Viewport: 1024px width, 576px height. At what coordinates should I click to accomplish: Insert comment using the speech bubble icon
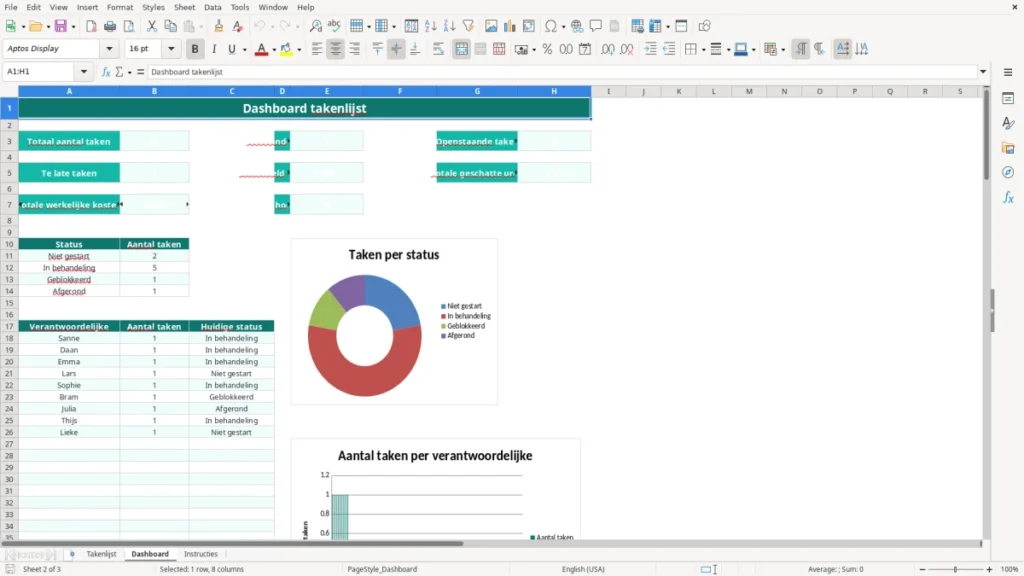point(596,26)
